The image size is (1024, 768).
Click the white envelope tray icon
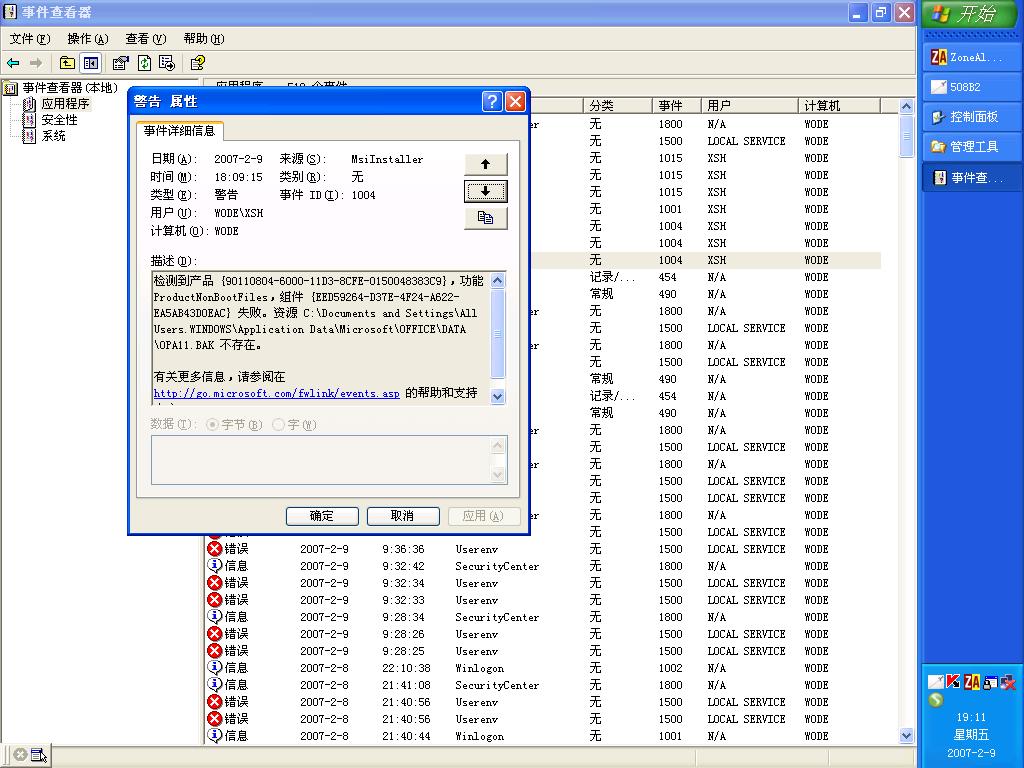coord(936,682)
